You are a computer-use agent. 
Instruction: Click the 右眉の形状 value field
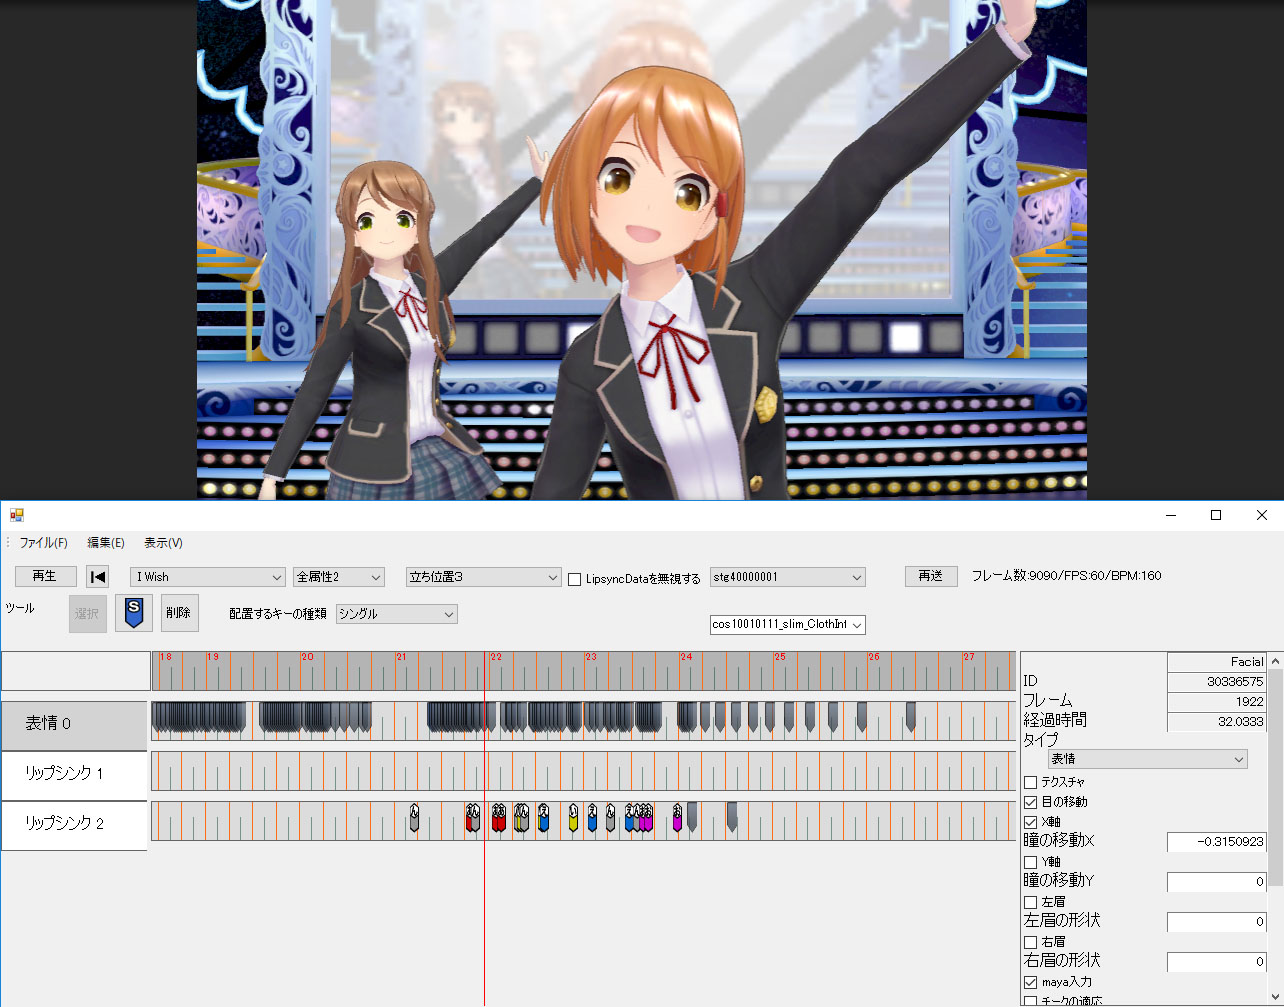point(1217,962)
